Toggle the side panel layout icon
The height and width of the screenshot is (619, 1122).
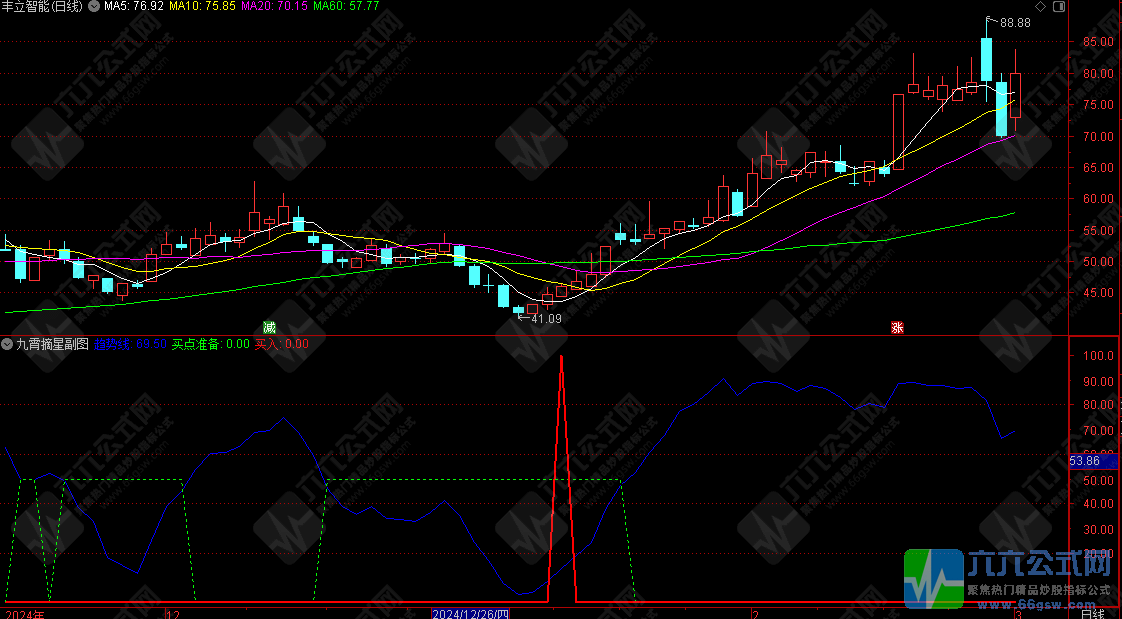pos(1057,7)
